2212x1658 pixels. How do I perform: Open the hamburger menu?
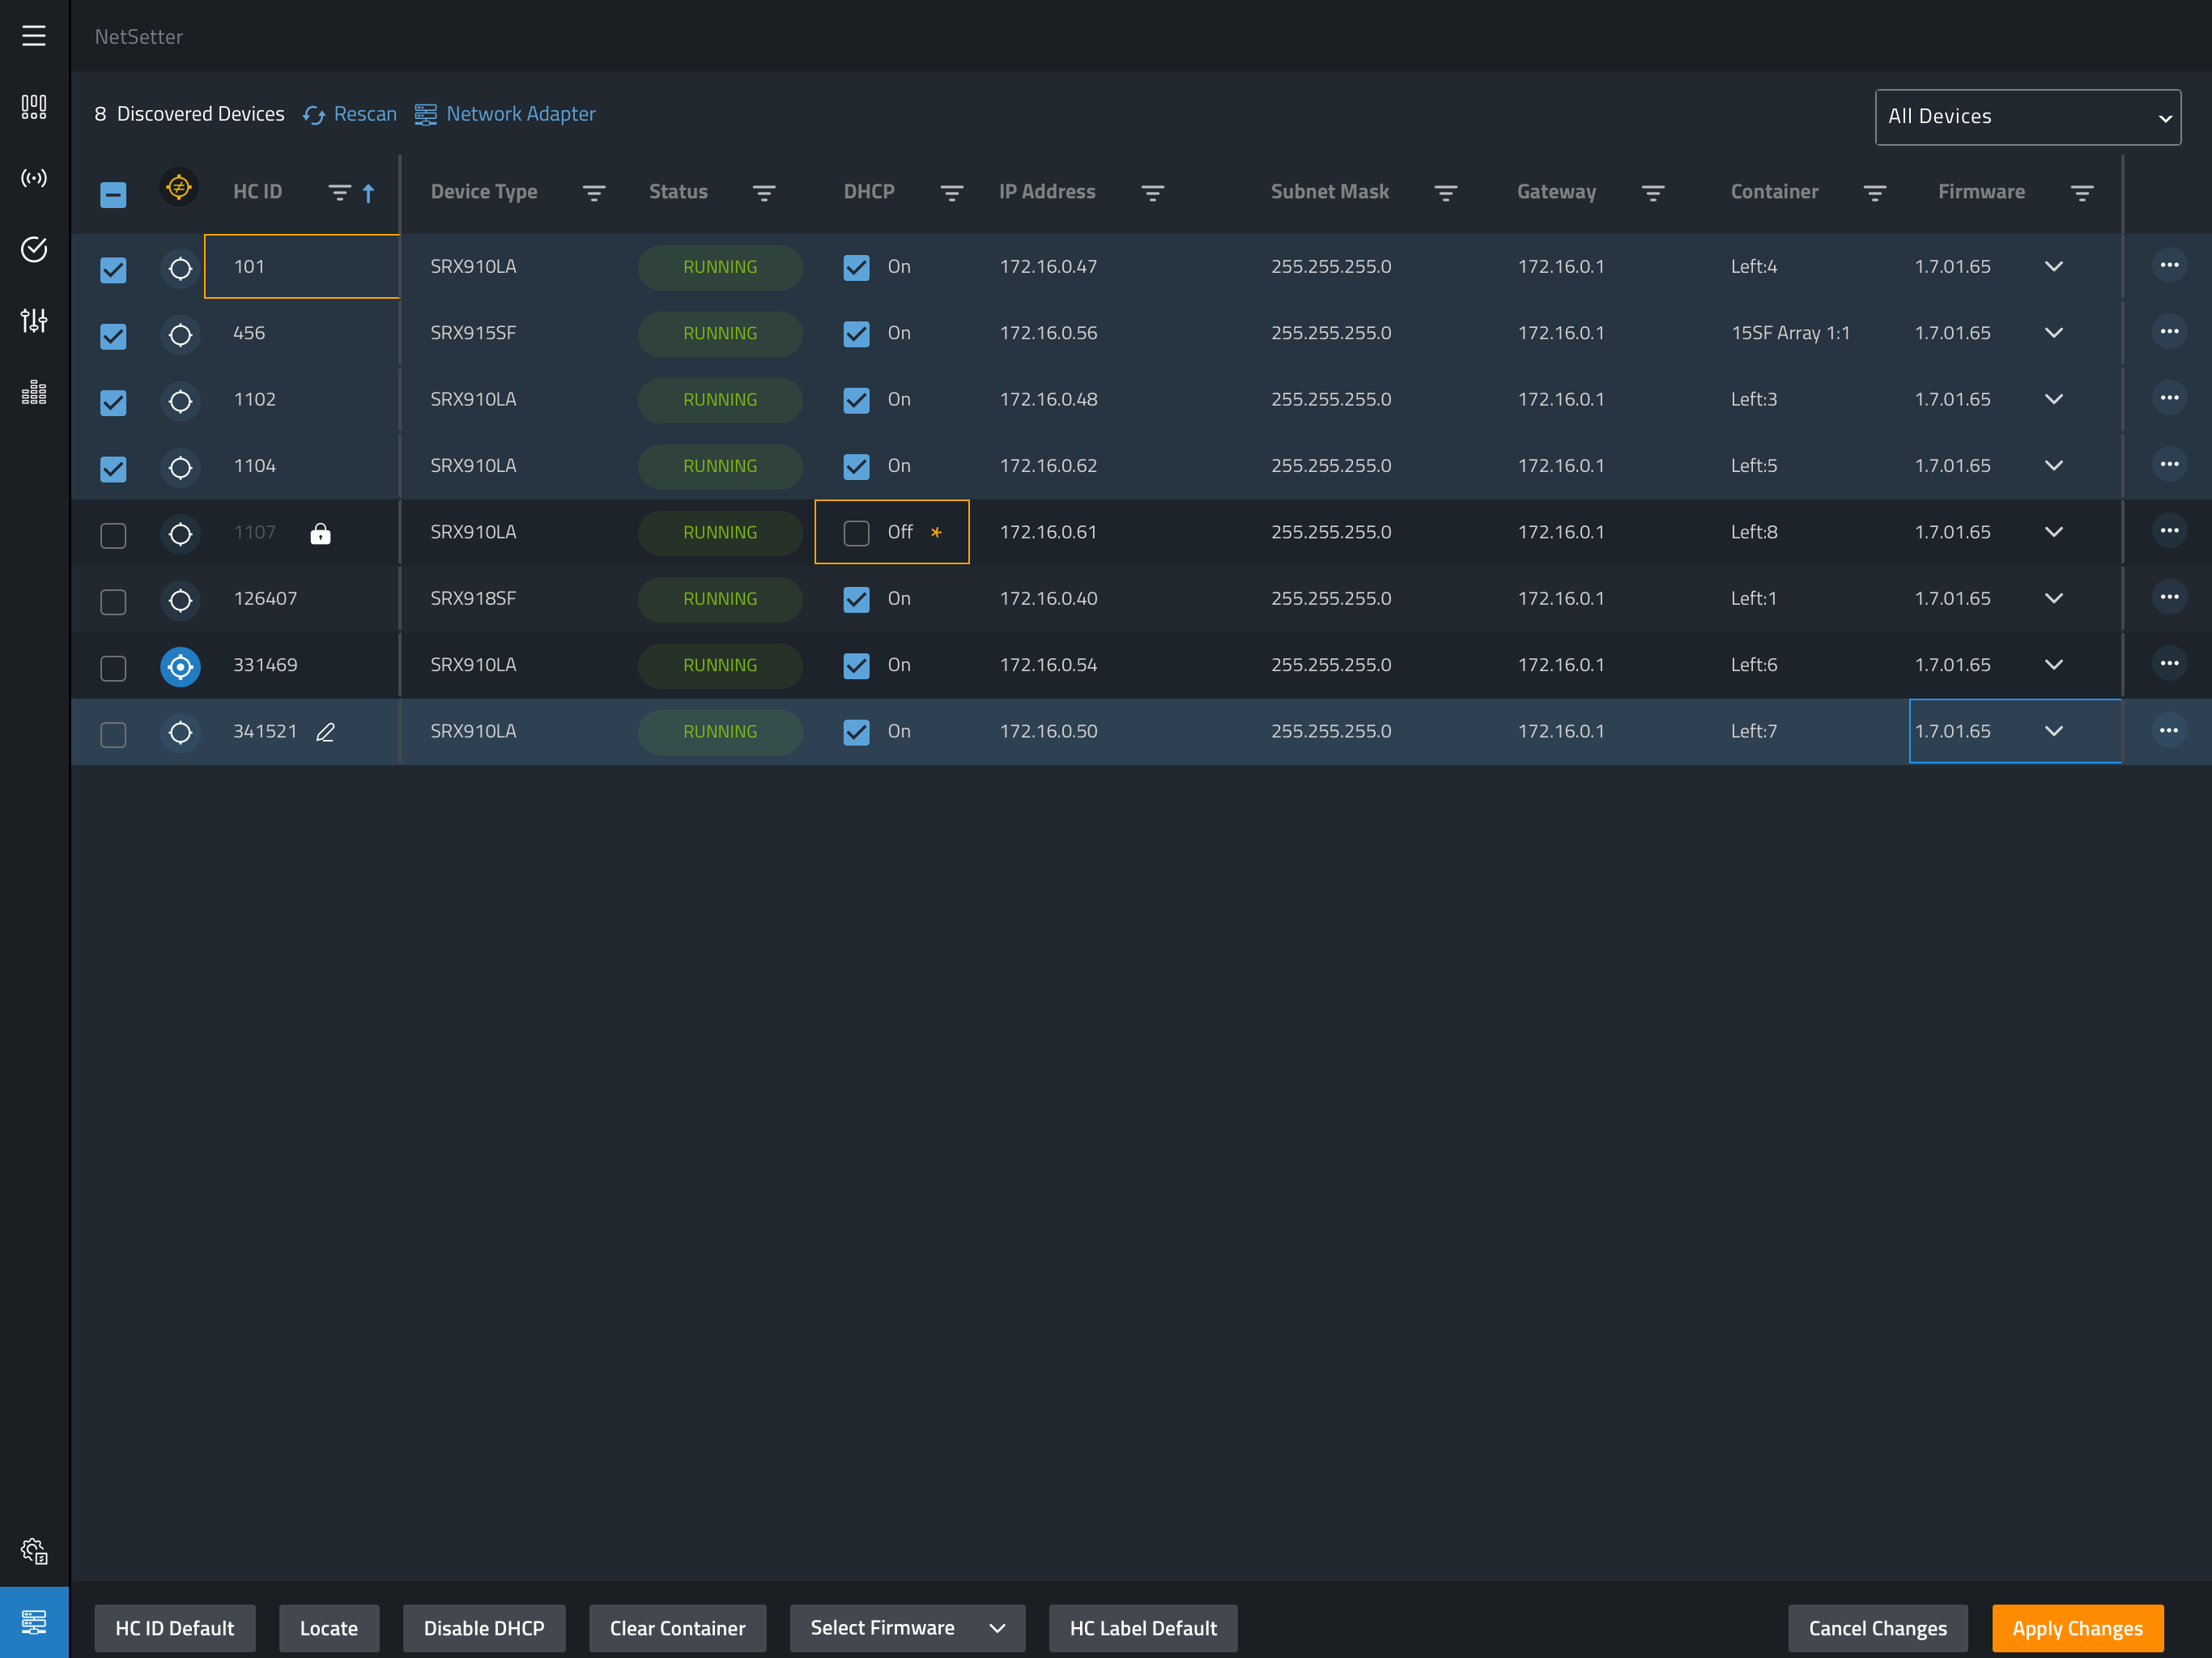click(x=34, y=36)
